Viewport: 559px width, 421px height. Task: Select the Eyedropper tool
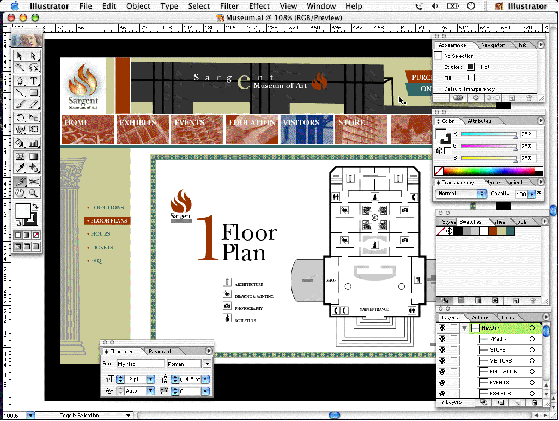pyautogui.click(x=20, y=168)
